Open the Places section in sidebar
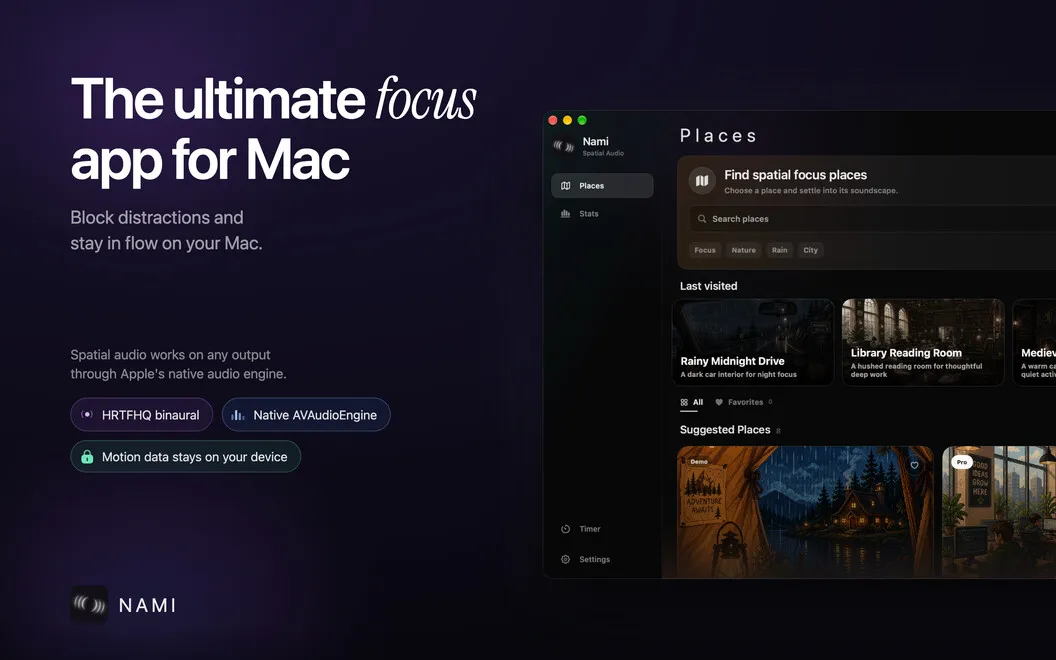Viewport: 1056px width, 660px height. pyautogui.click(x=602, y=186)
